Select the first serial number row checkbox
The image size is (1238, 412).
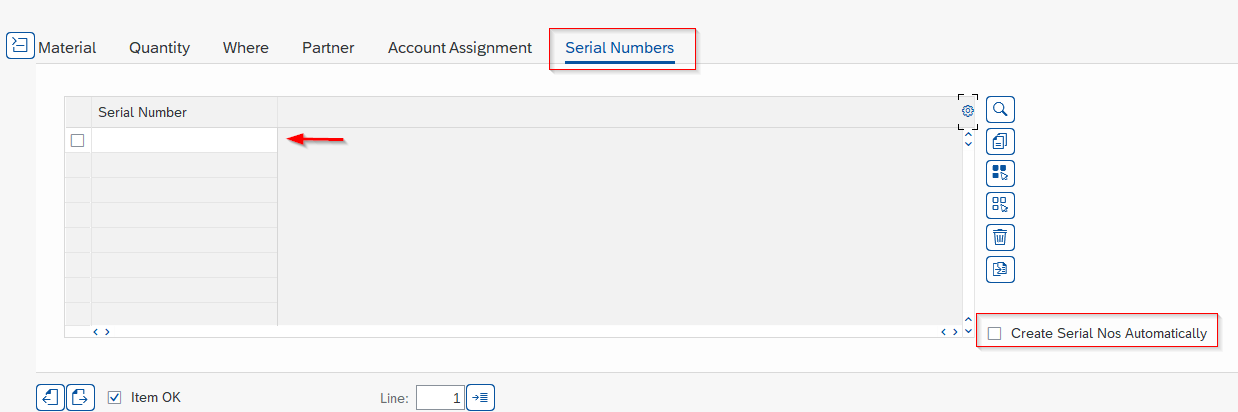point(77,141)
